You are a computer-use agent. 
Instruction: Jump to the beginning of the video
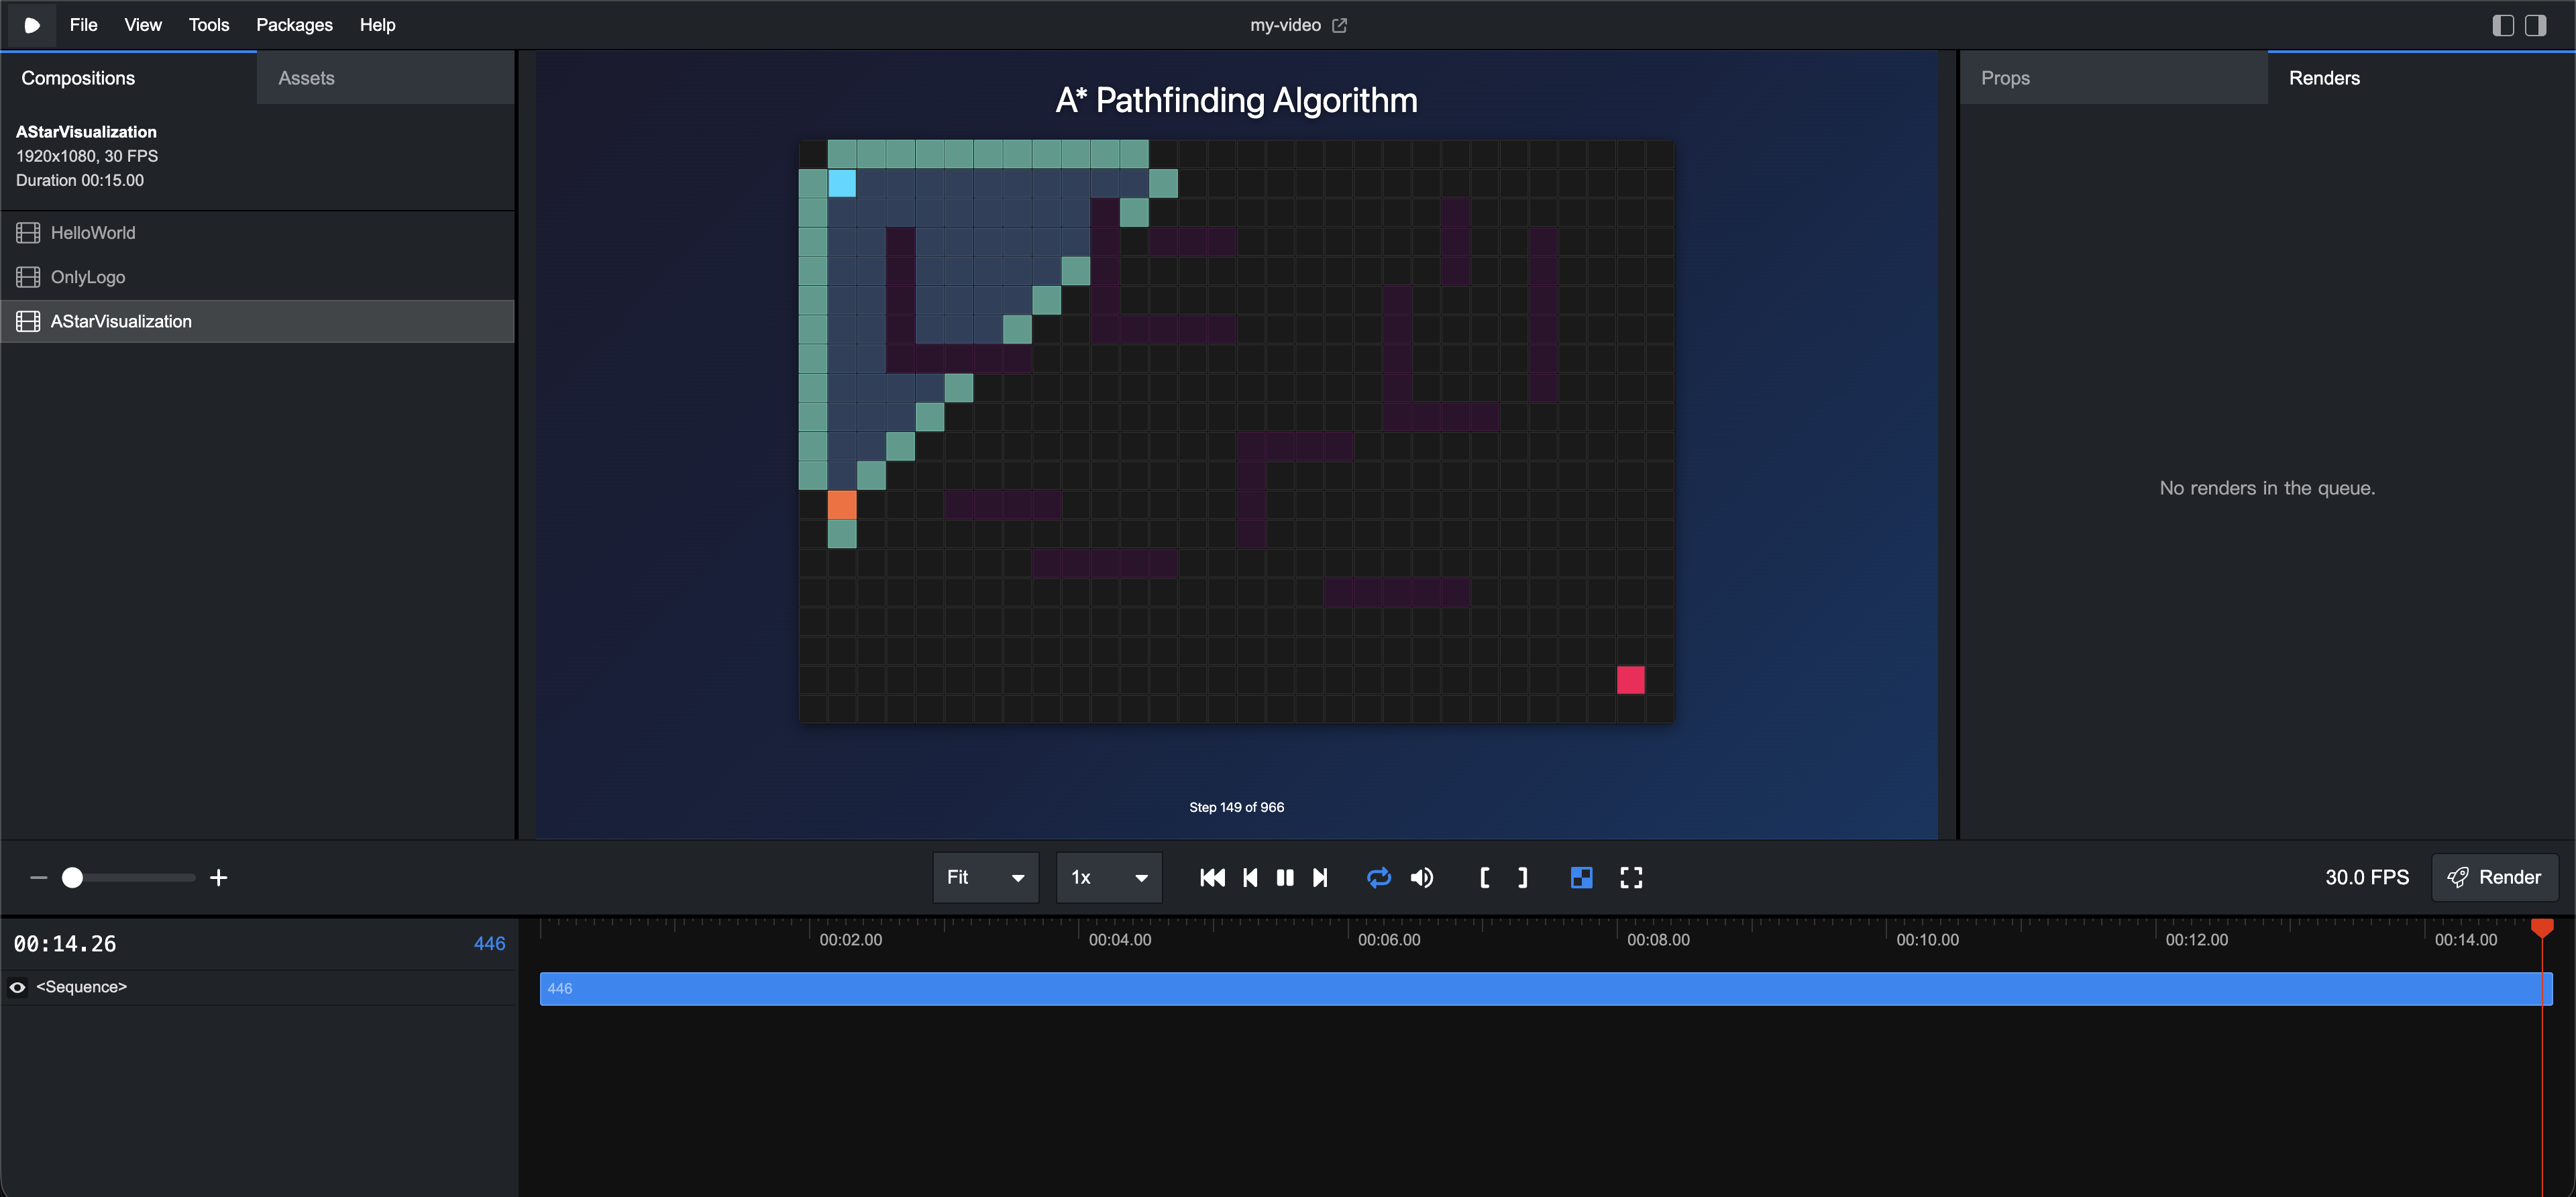tap(1212, 877)
